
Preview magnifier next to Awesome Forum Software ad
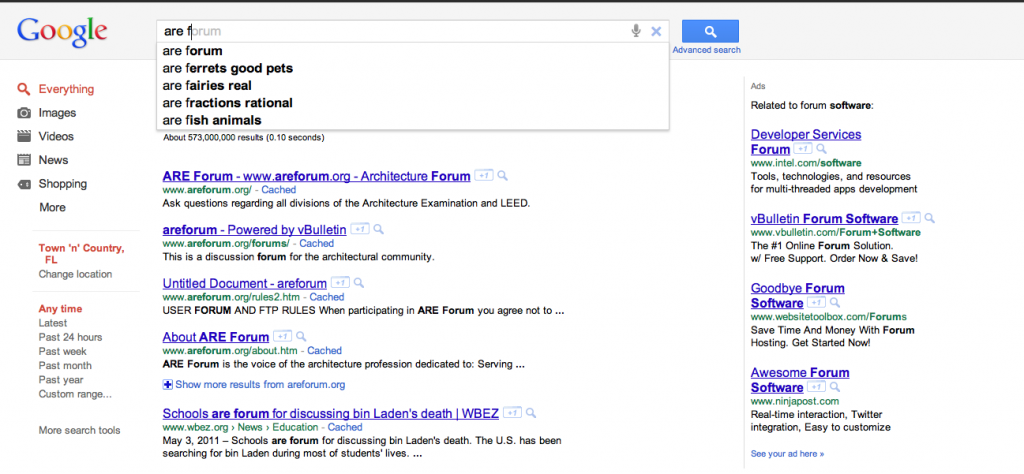tap(835, 388)
